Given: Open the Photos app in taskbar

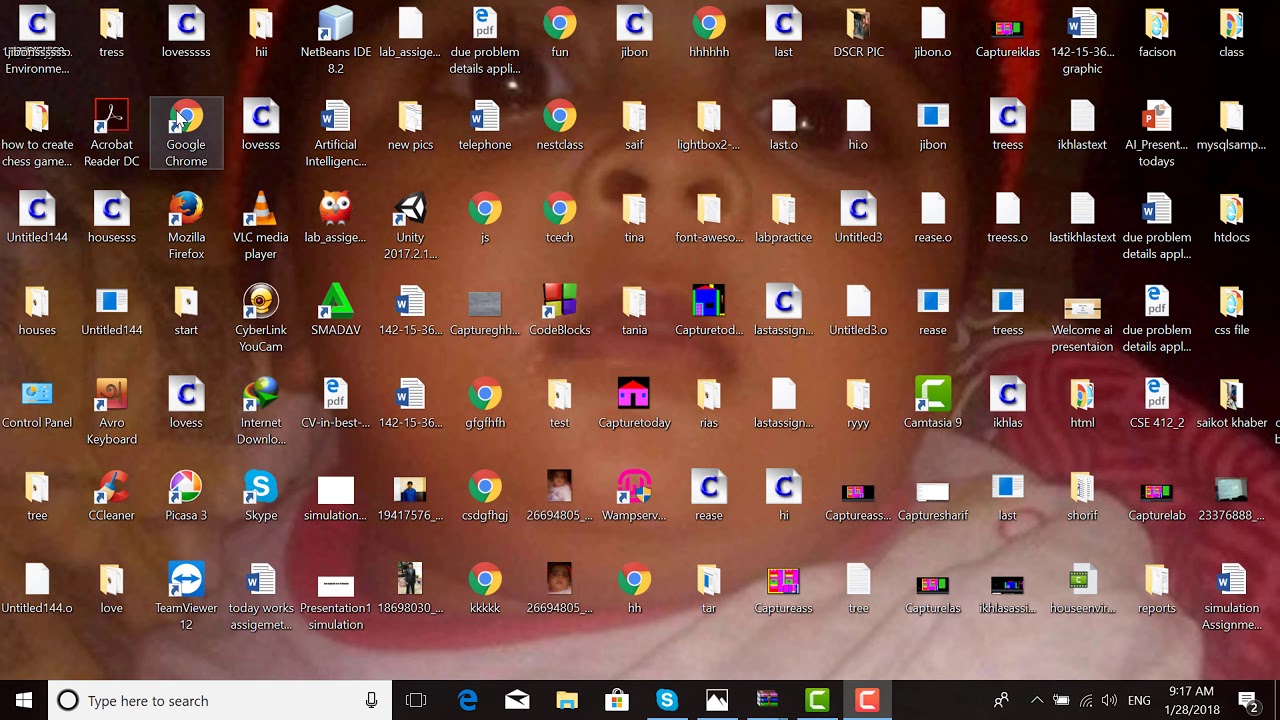Looking at the screenshot, I should 717,700.
